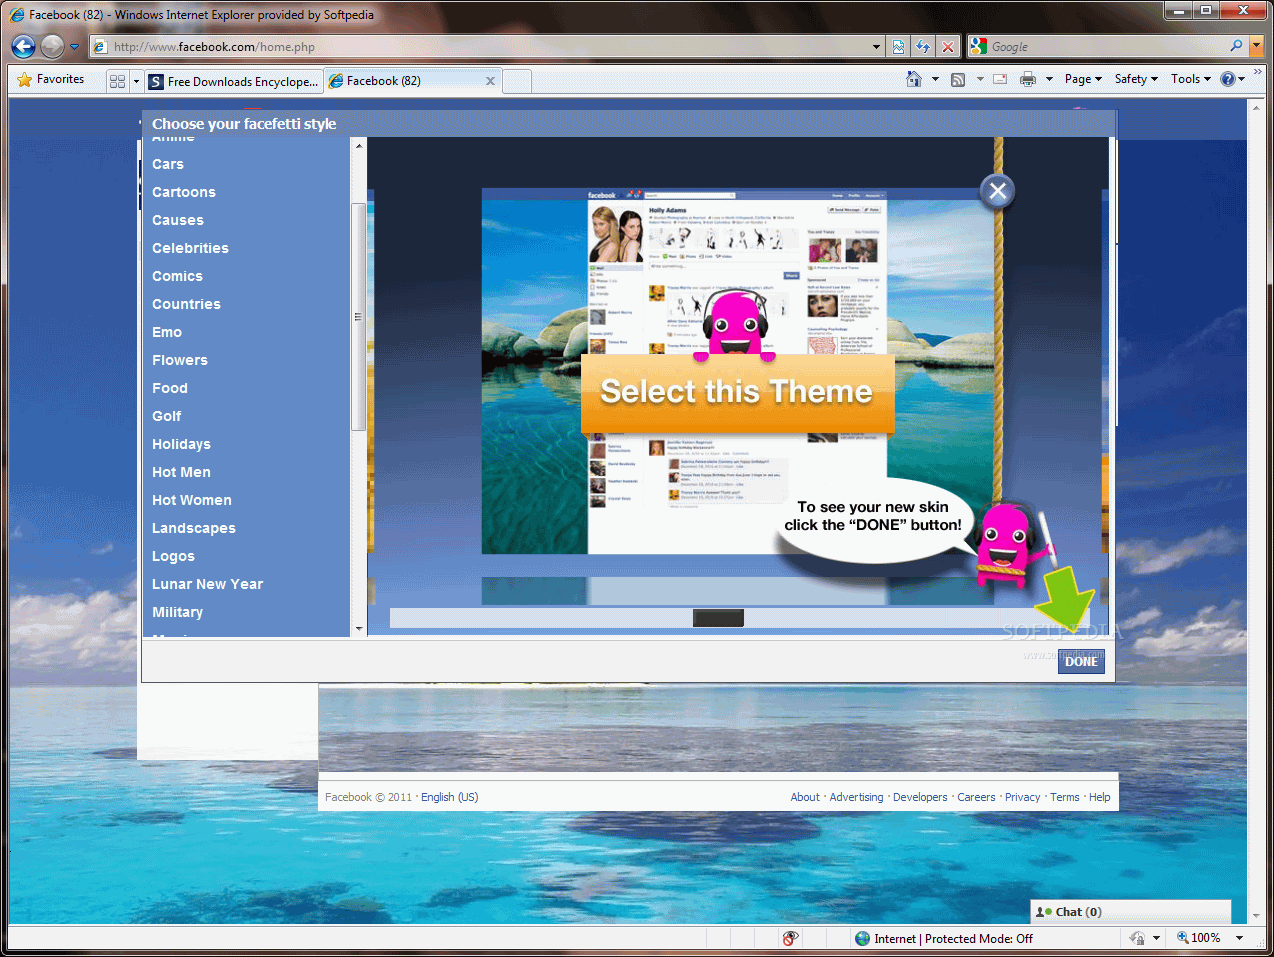The height and width of the screenshot is (957, 1274).
Task: Click the search magnifier icon
Action: [x=1236, y=46]
